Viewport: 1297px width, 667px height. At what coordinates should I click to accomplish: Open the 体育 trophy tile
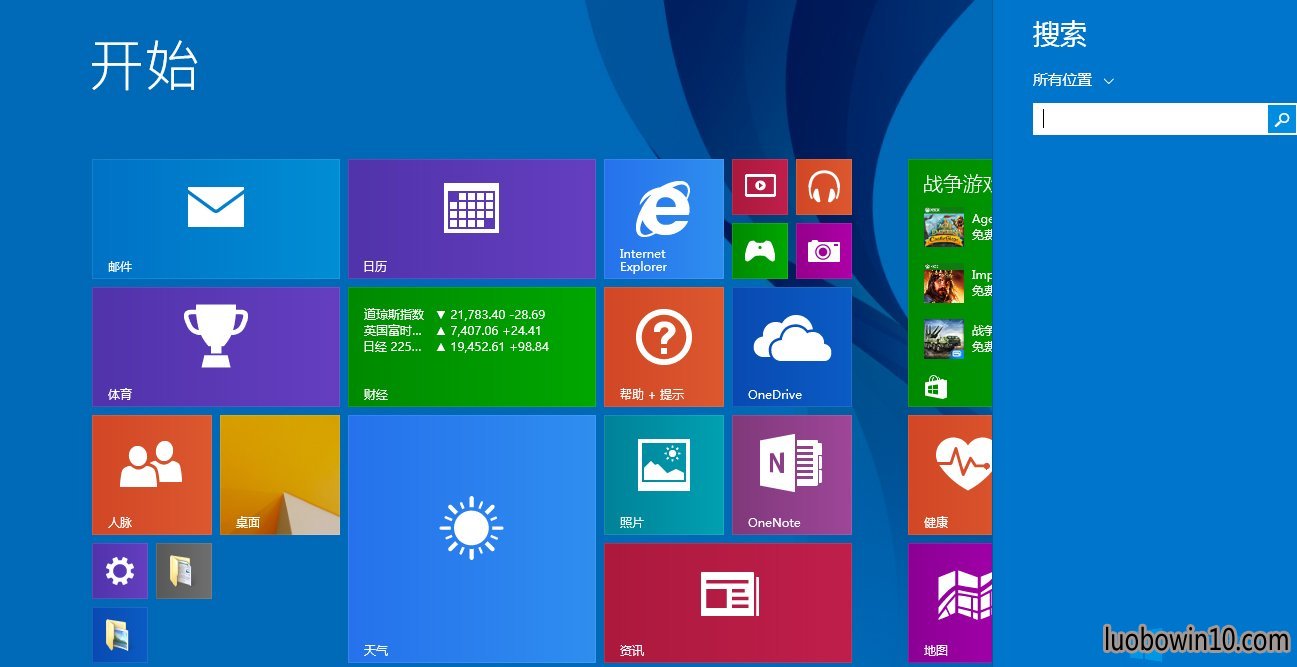tap(216, 347)
